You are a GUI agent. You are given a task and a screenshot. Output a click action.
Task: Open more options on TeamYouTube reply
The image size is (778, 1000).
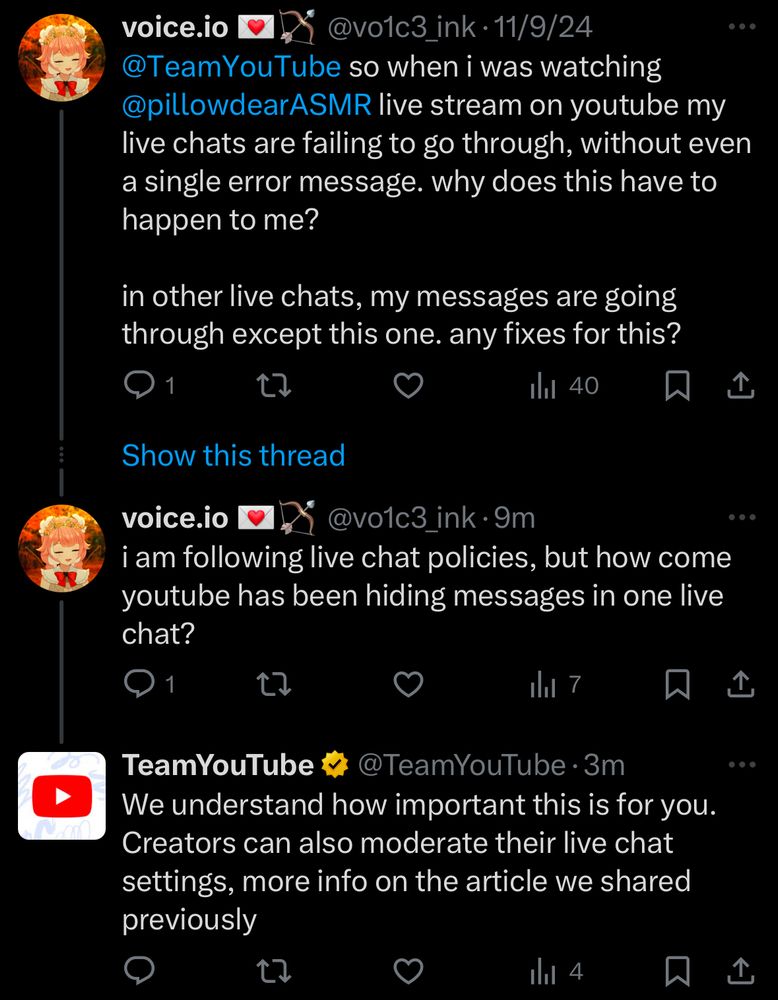coord(742,765)
